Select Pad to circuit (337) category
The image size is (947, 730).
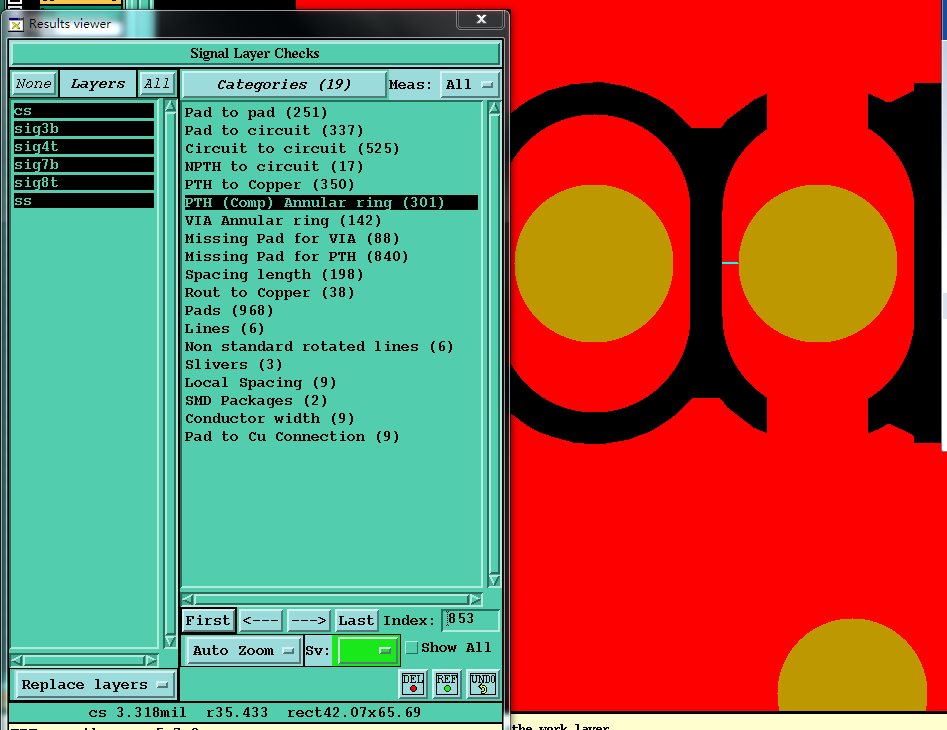tap(274, 130)
